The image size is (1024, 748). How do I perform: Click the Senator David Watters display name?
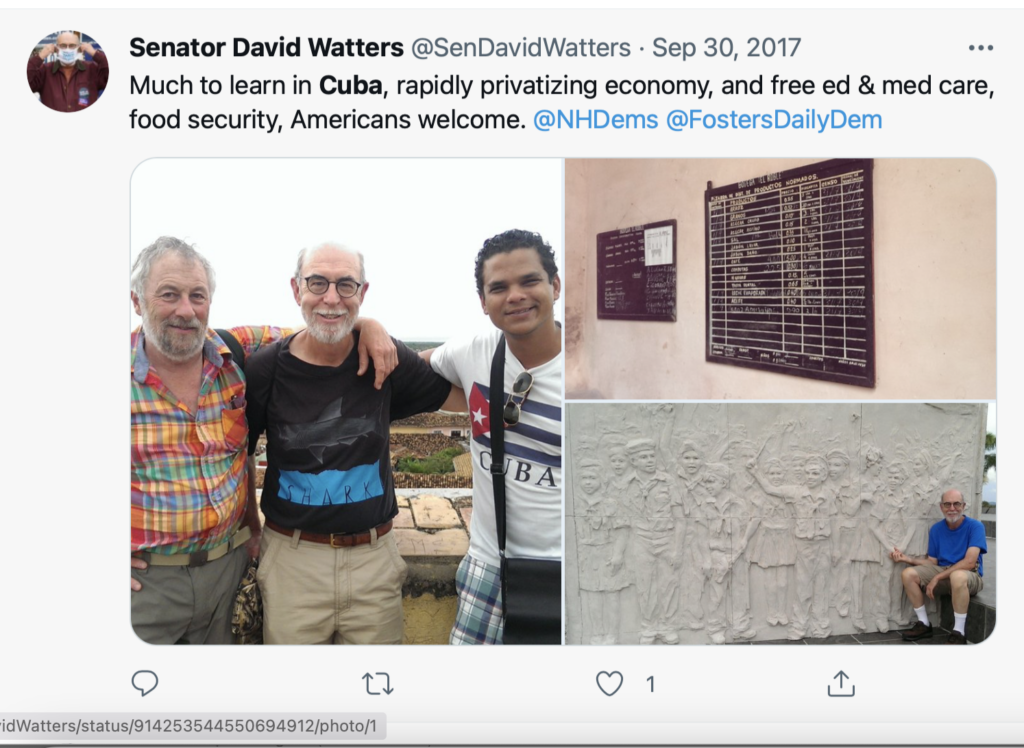point(266,48)
